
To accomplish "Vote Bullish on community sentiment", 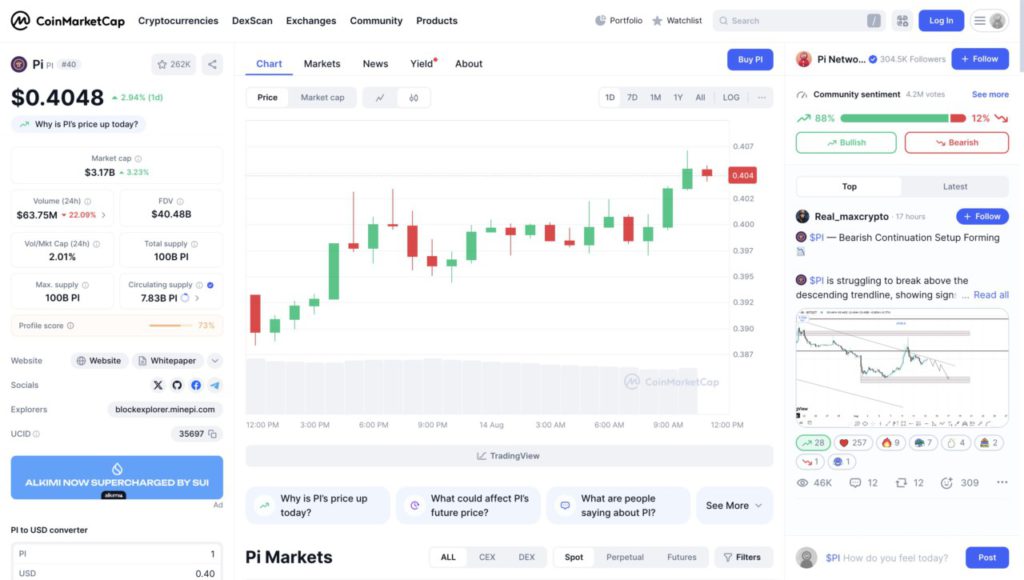I will [x=846, y=143].
